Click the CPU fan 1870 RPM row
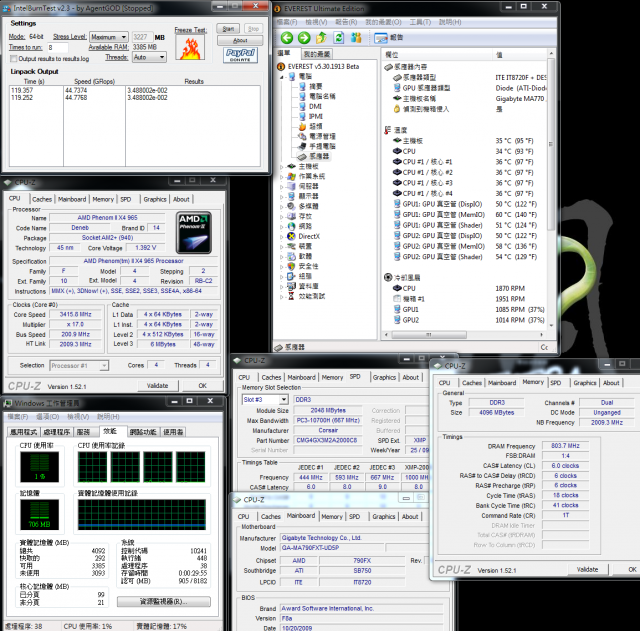This screenshot has width=640, height=631. tap(467, 288)
